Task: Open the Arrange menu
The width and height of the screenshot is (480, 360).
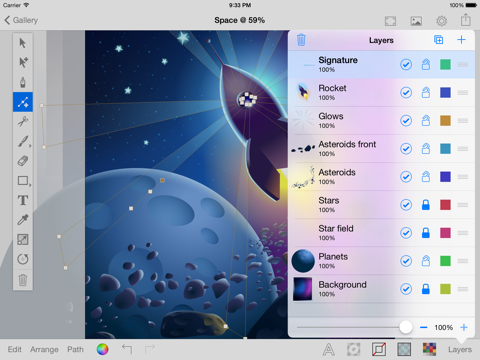Action: point(44,350)
